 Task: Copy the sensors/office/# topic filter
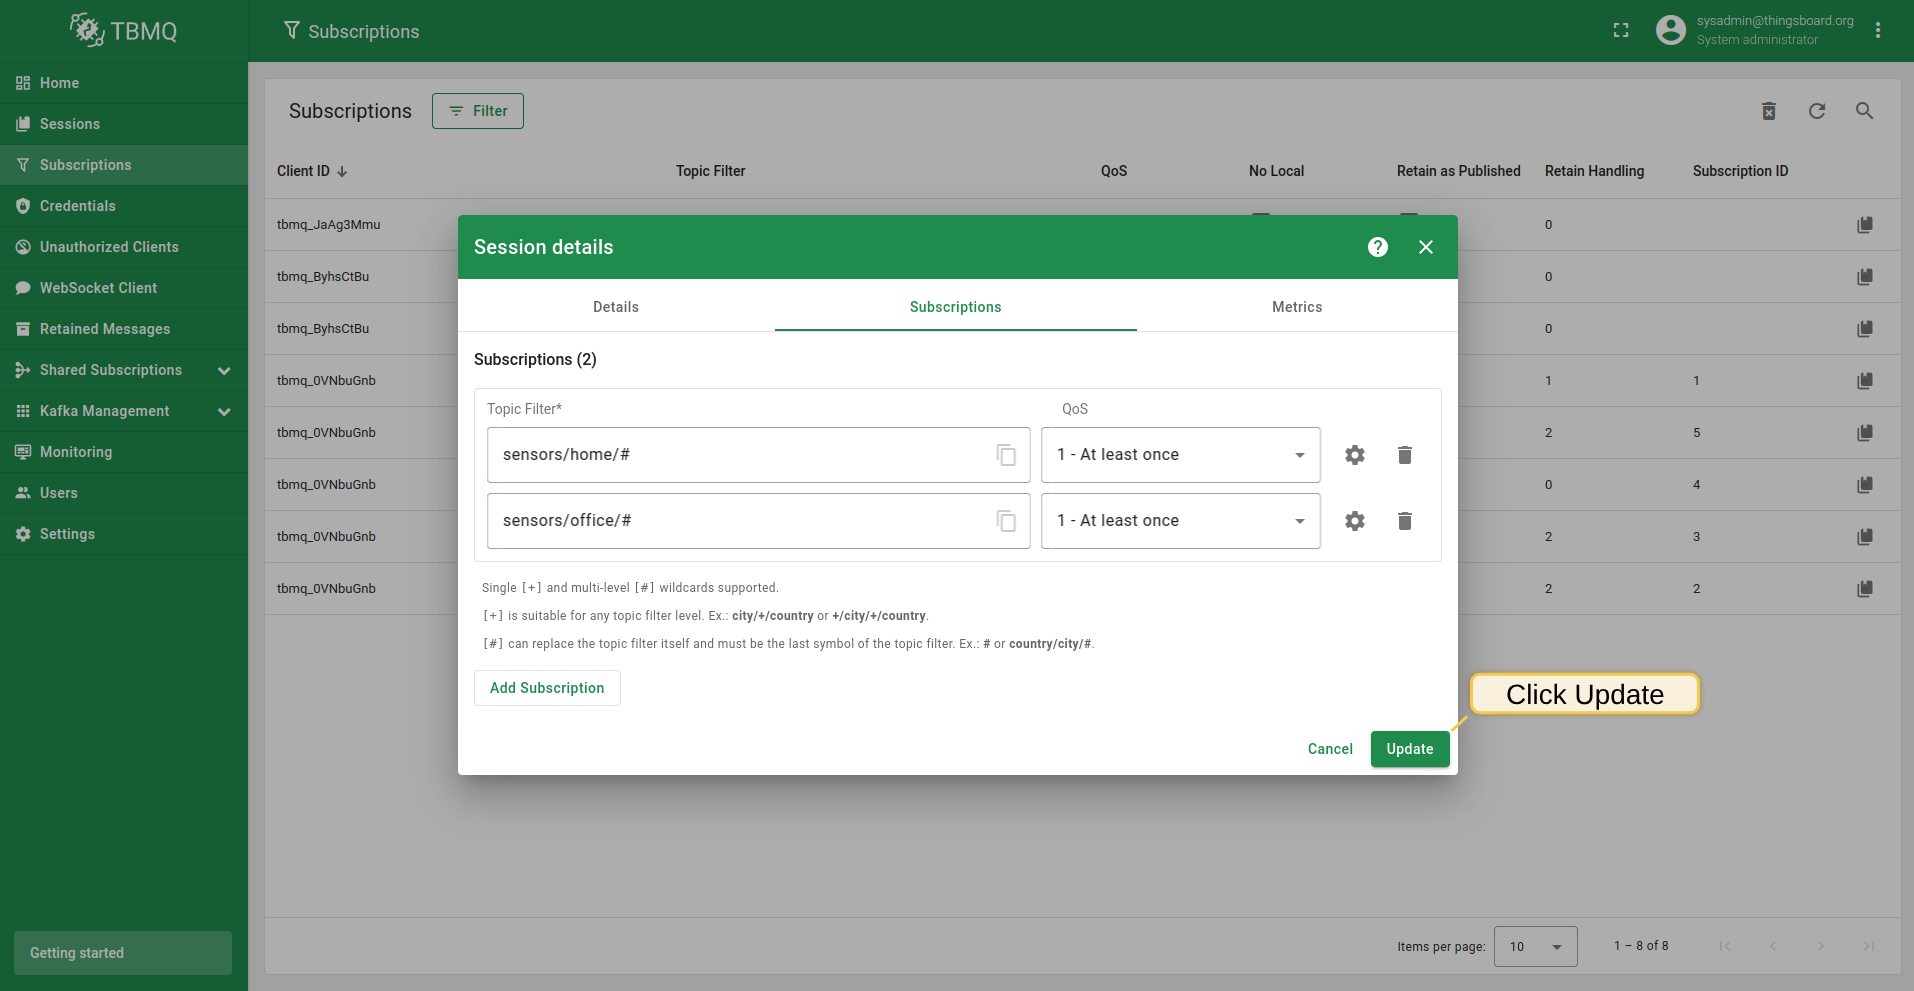1006,521
